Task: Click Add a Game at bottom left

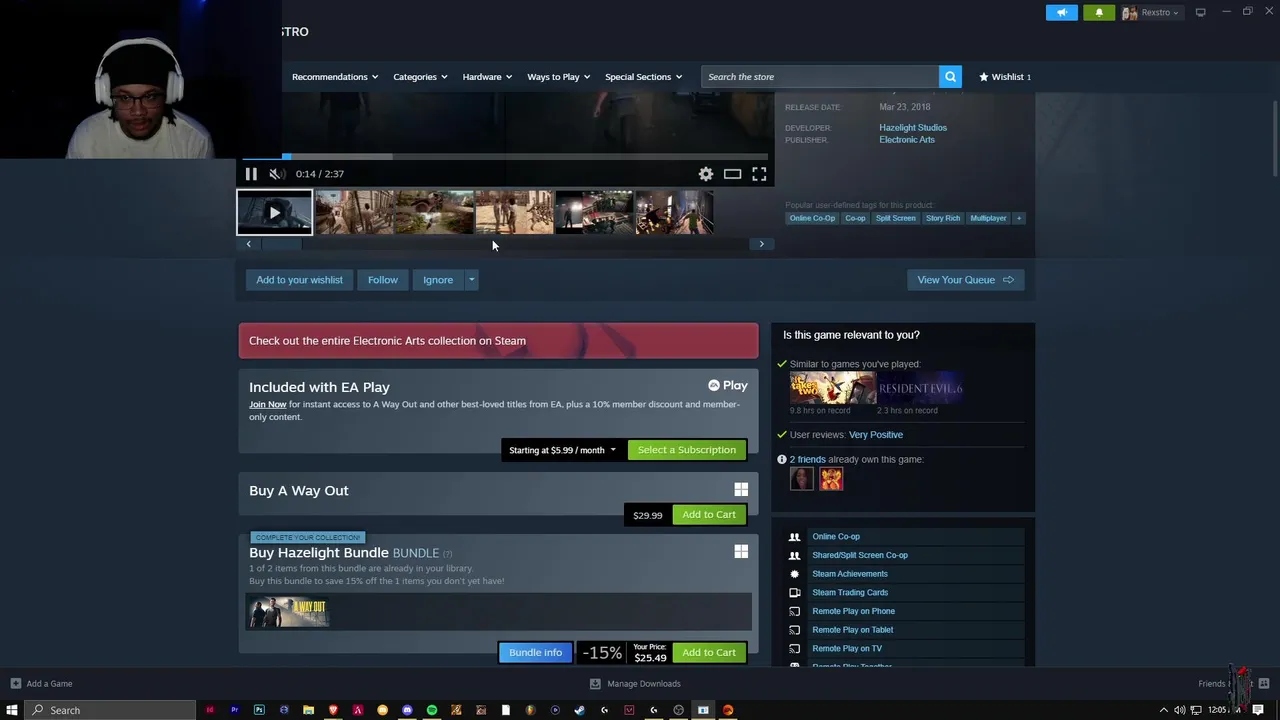Action: (41, 684)
